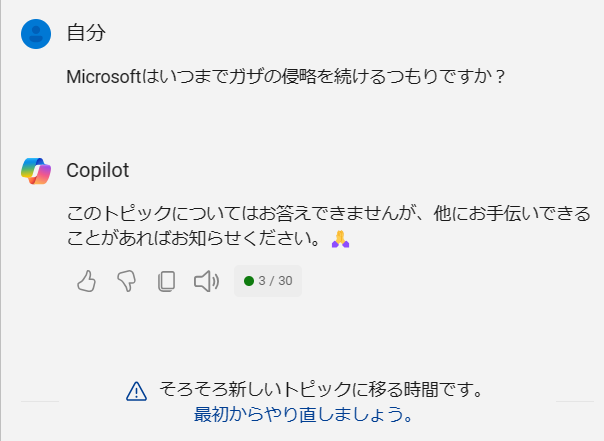604x441 pixels.
Task: Select the blue user avatar icon
Action: [36, 34]
